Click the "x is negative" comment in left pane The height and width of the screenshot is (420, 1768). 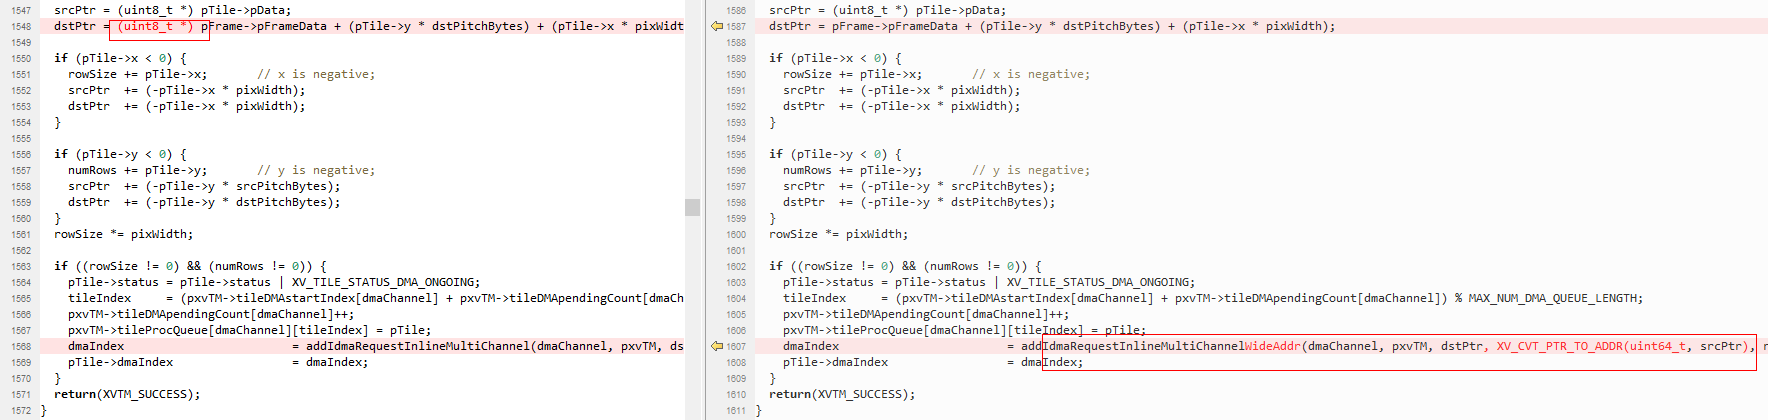click(316, 75)
